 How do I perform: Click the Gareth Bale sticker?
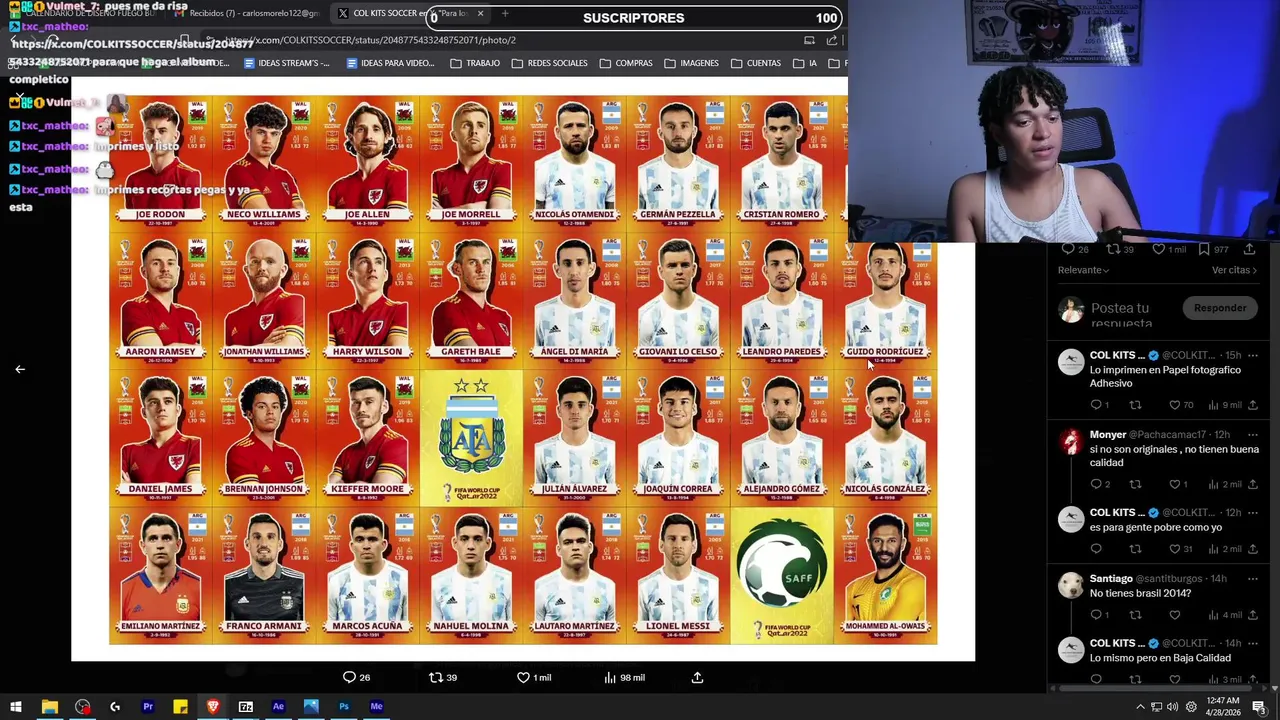point(471,300)
